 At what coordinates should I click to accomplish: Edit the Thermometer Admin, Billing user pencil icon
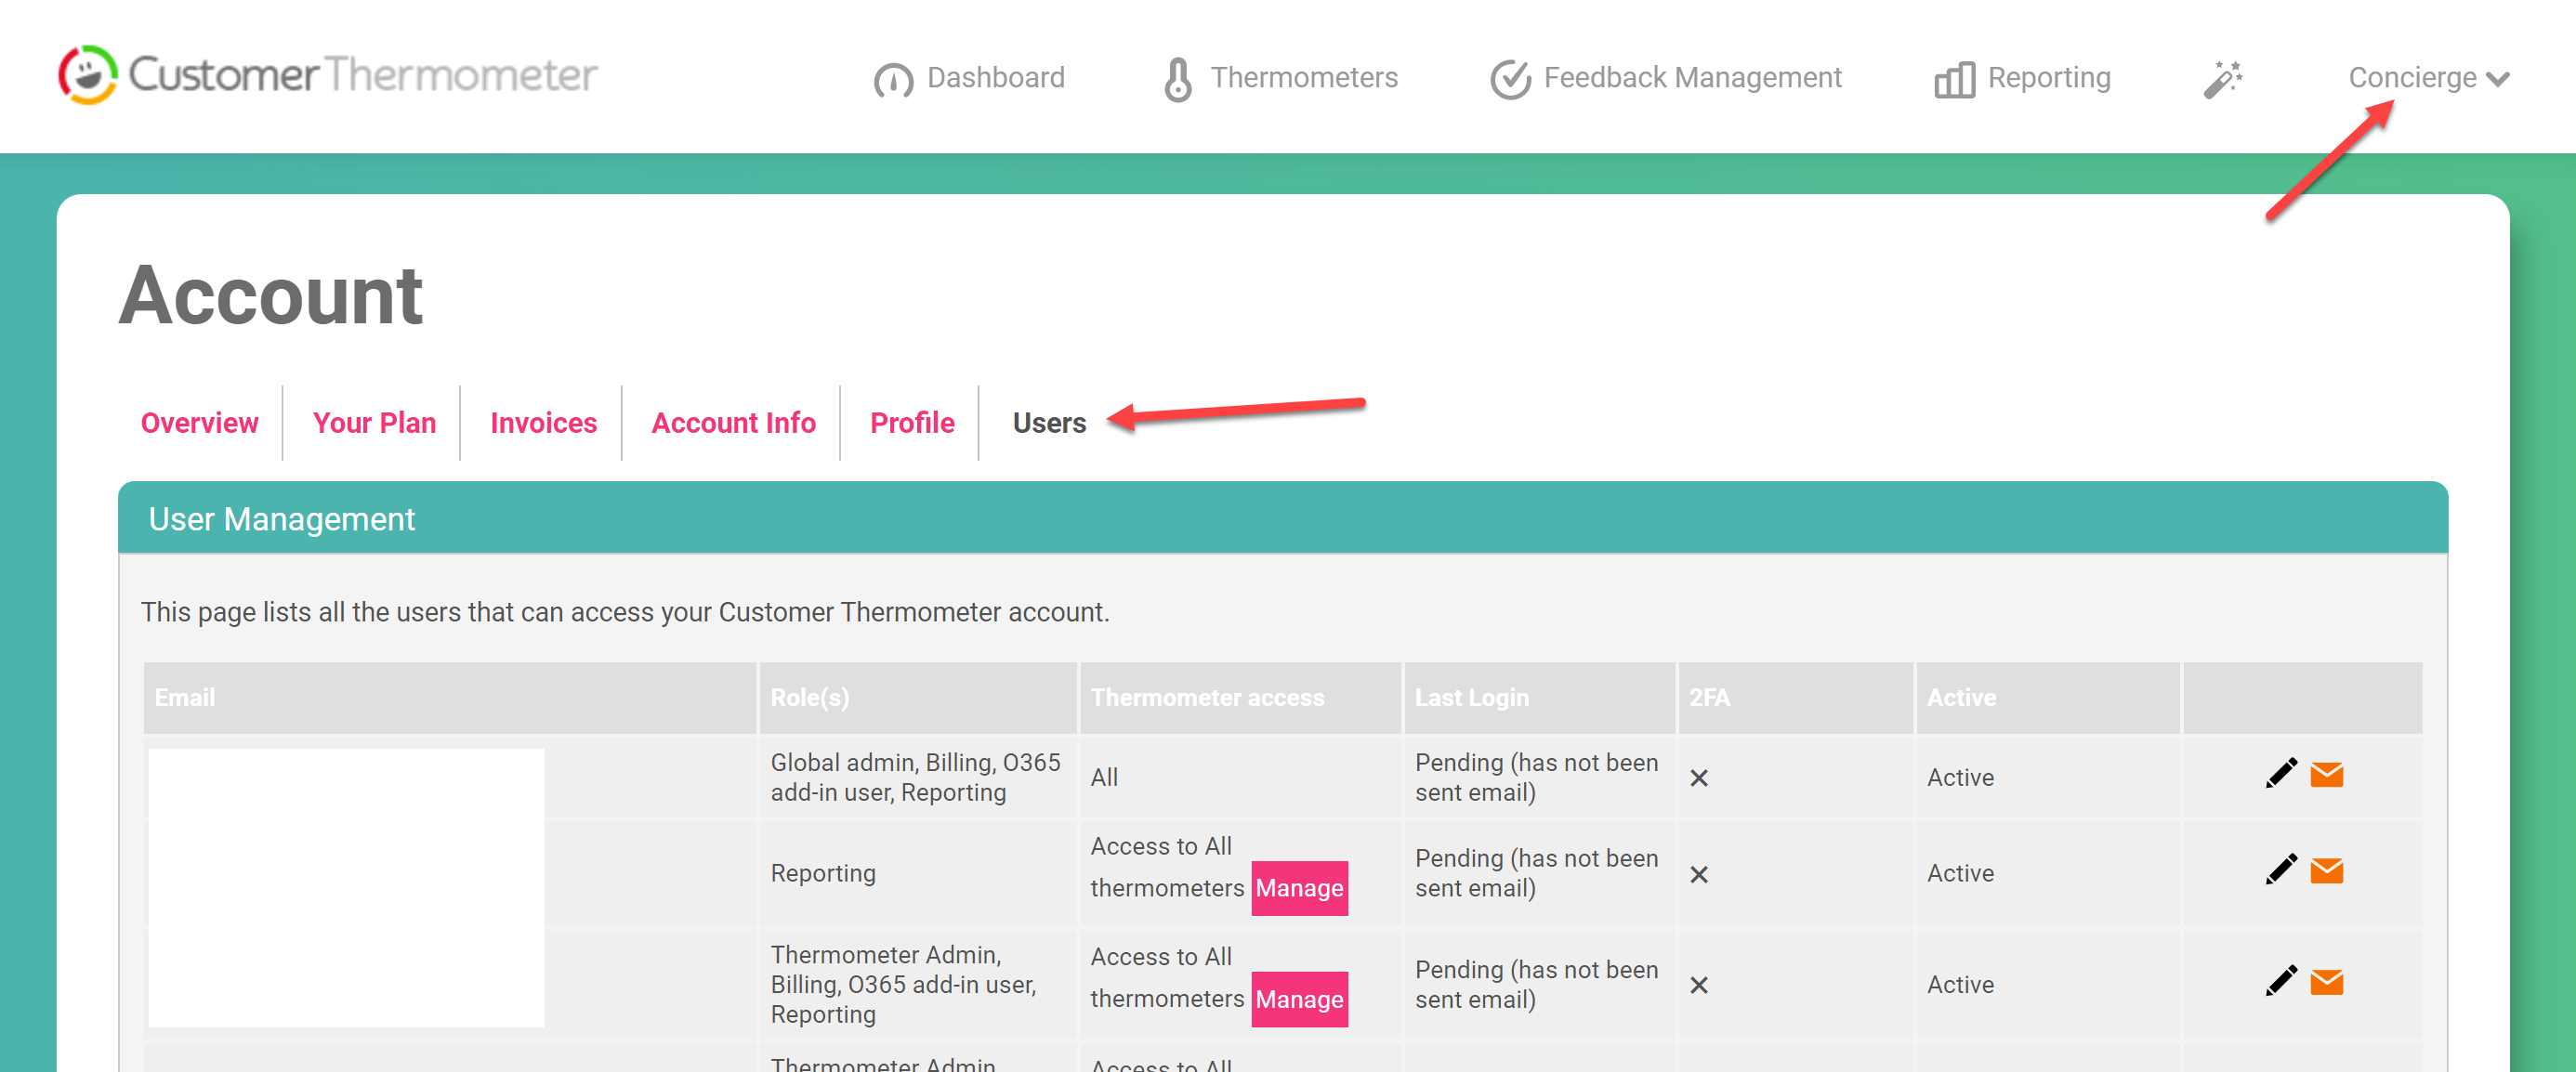(2281, 981)
